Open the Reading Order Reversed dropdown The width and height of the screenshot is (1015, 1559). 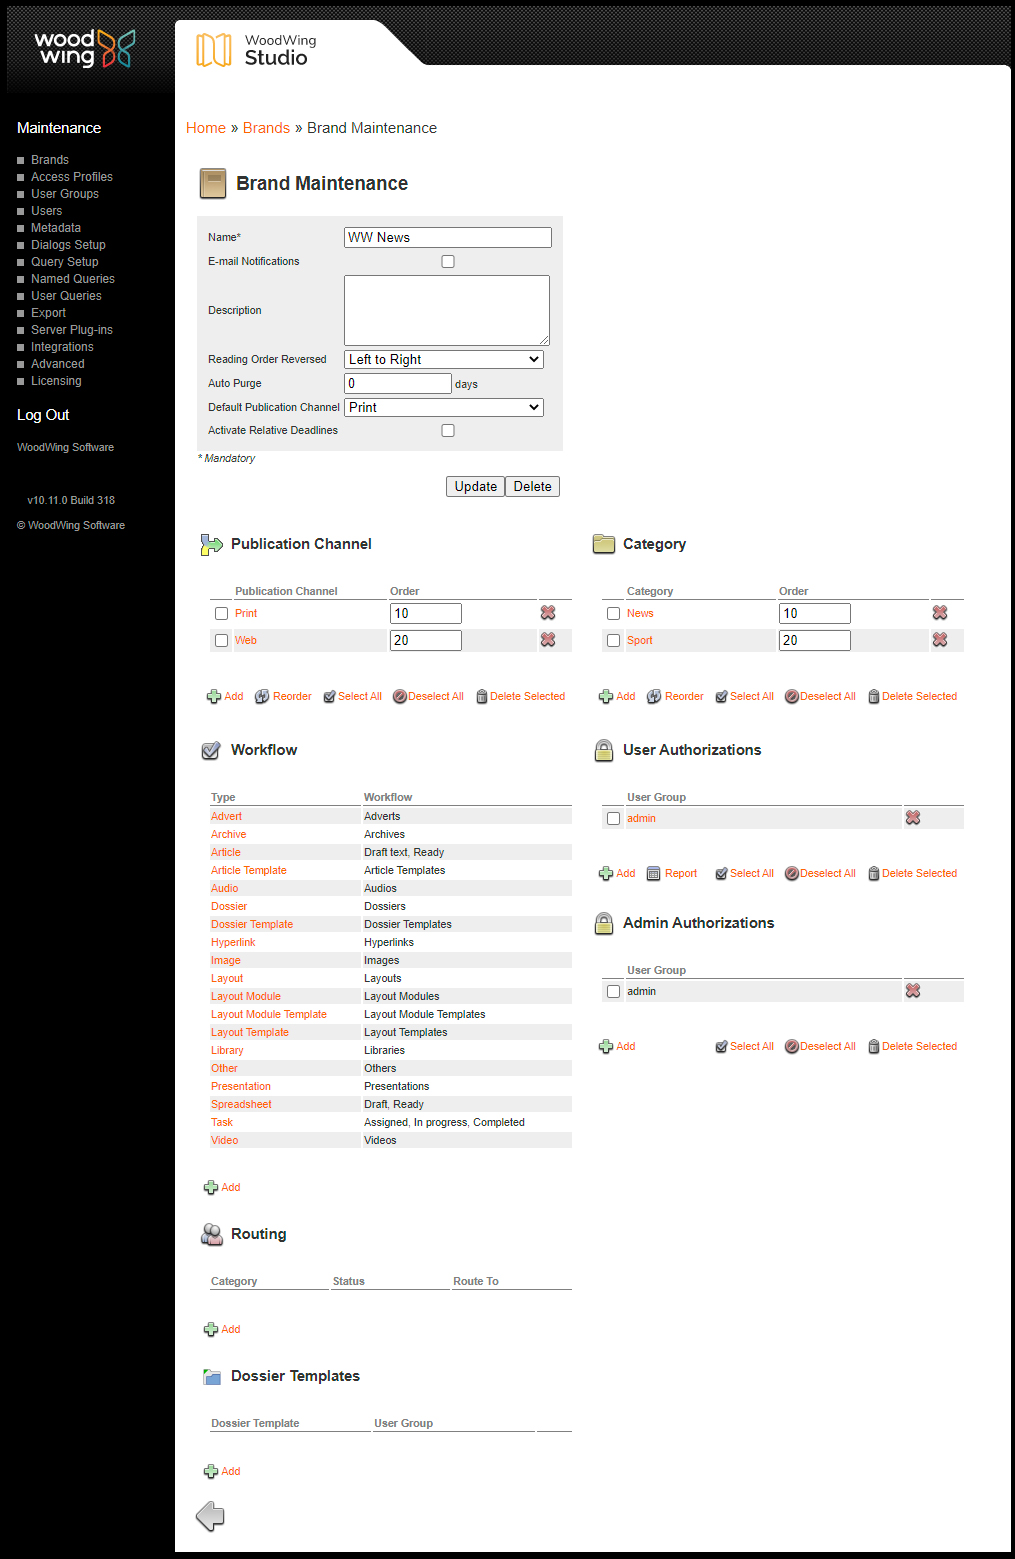click(444, 359)
